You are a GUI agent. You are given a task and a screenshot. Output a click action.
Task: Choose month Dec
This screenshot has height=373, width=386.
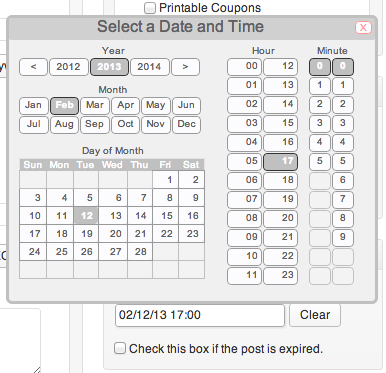tap(186, 125)
